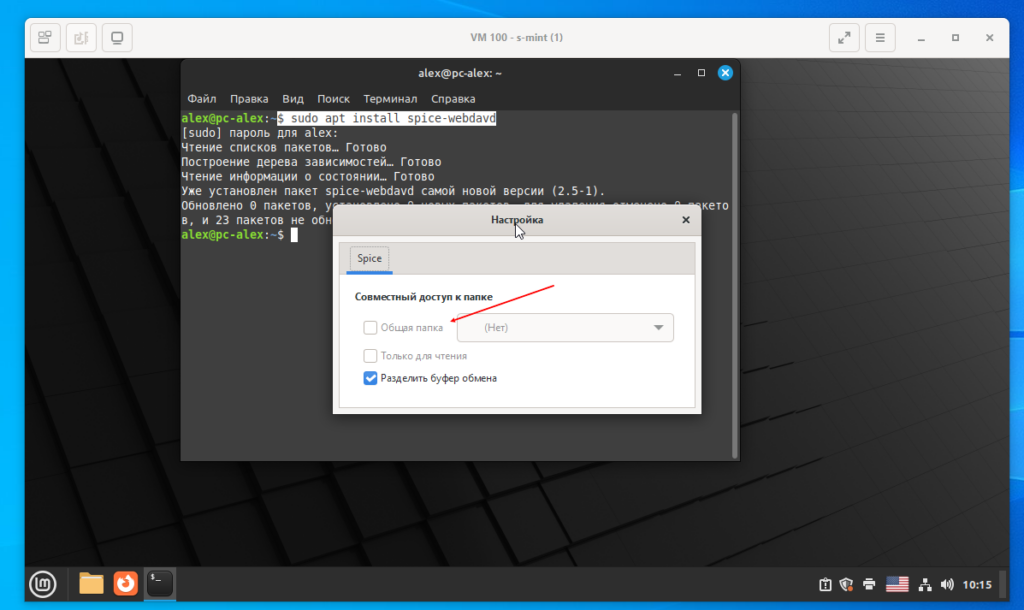The image size is (1024, 610).
Task: Click the printer tray icon
Action: coord(869,585)
